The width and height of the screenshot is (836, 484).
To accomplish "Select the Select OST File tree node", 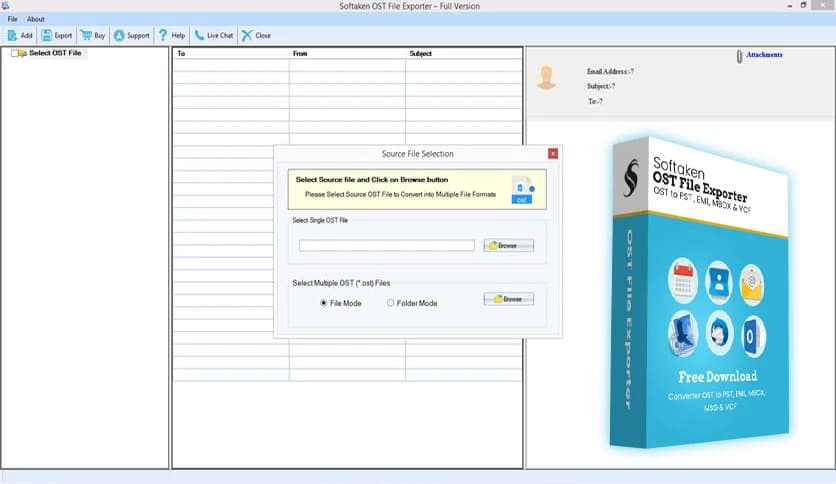I will click(x=55, y=53).
